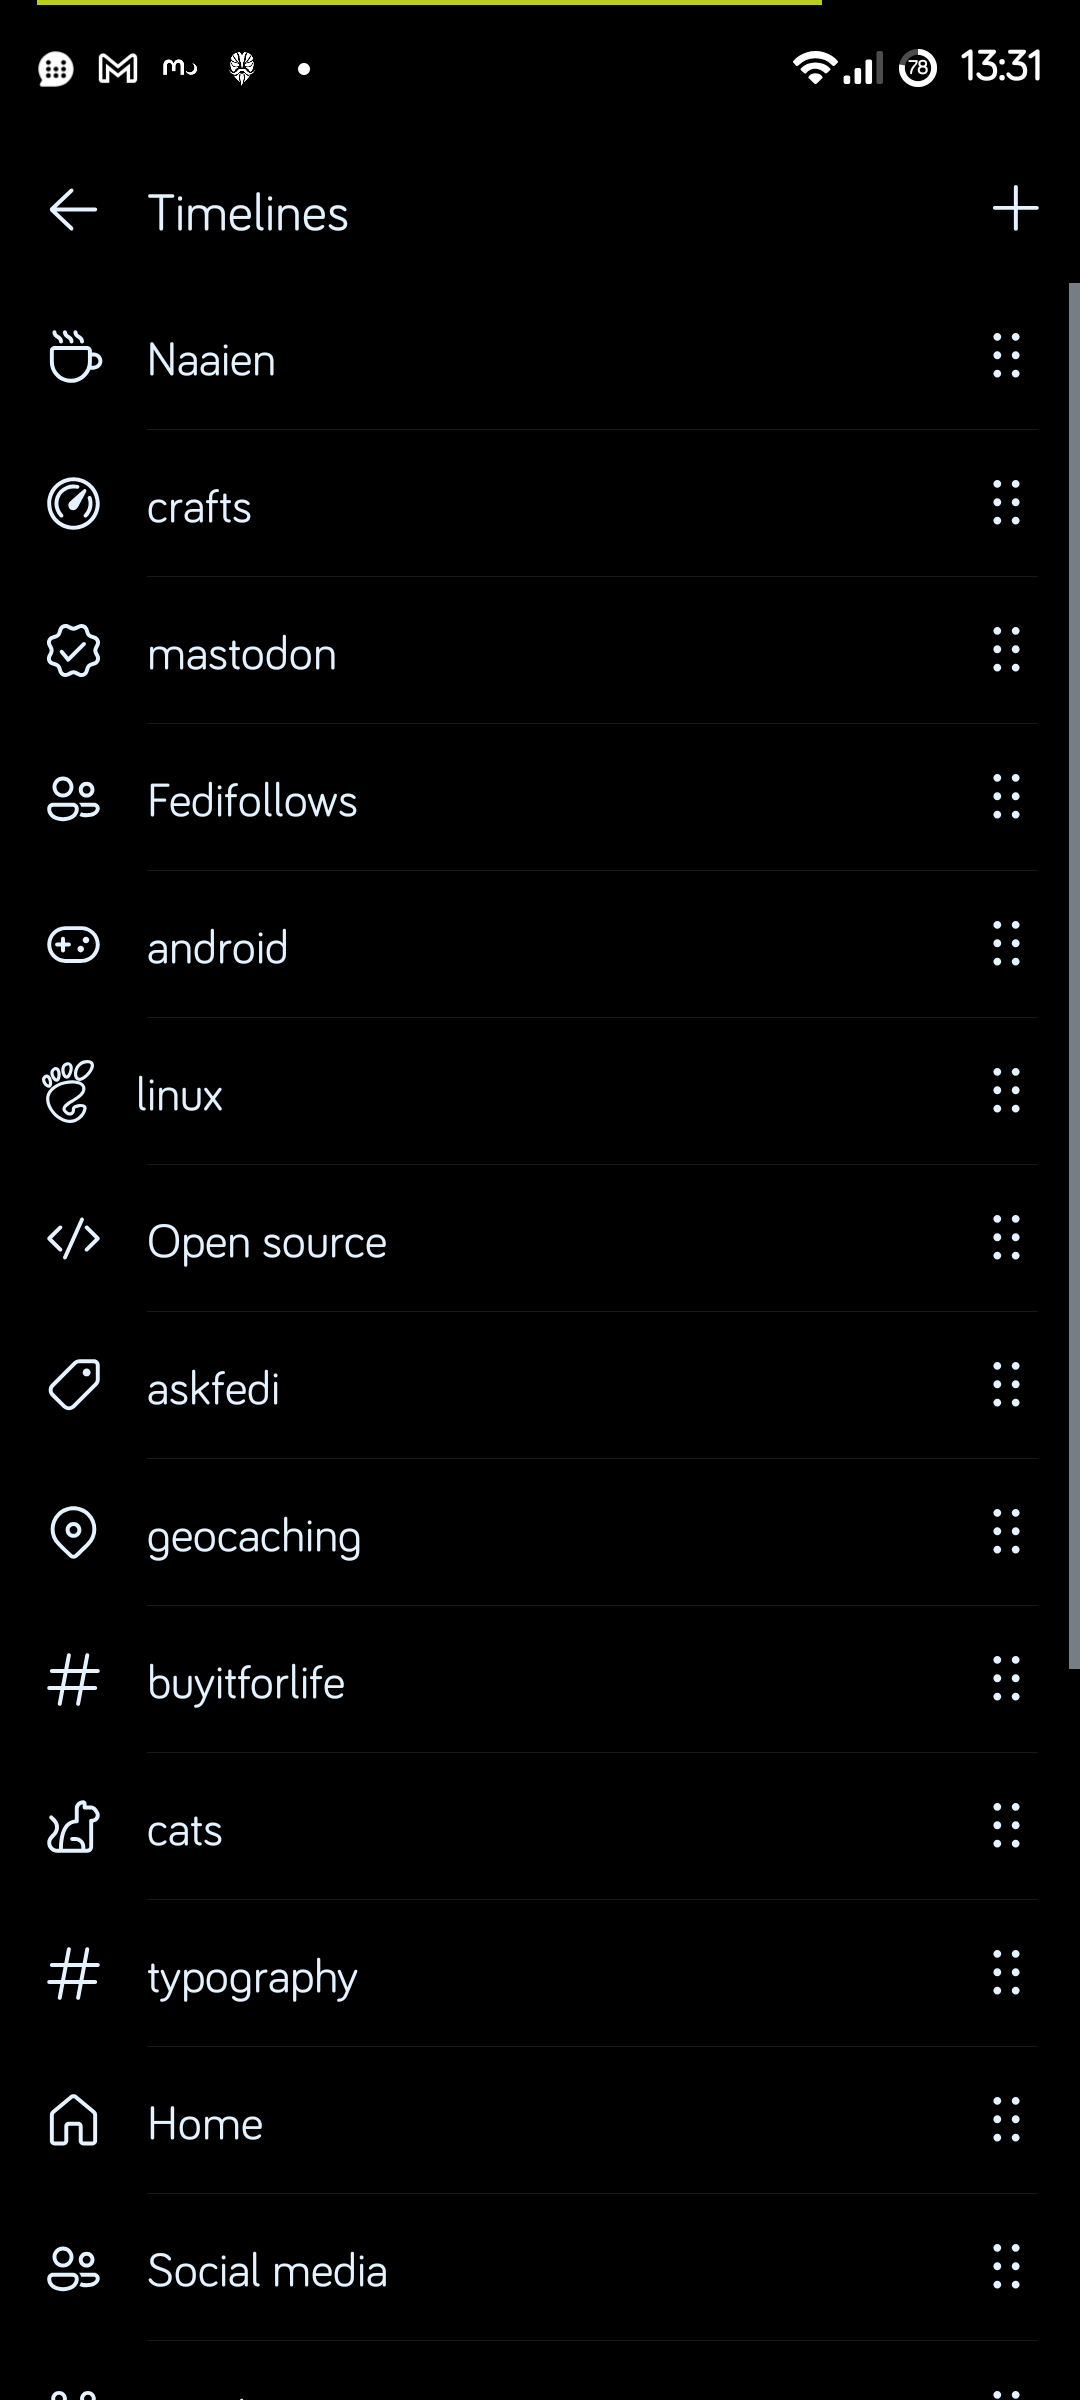Tap the back arrow beside Timelines
Image resolution: width=1080 pixels, height=2400 pixels.
point(73,211)
